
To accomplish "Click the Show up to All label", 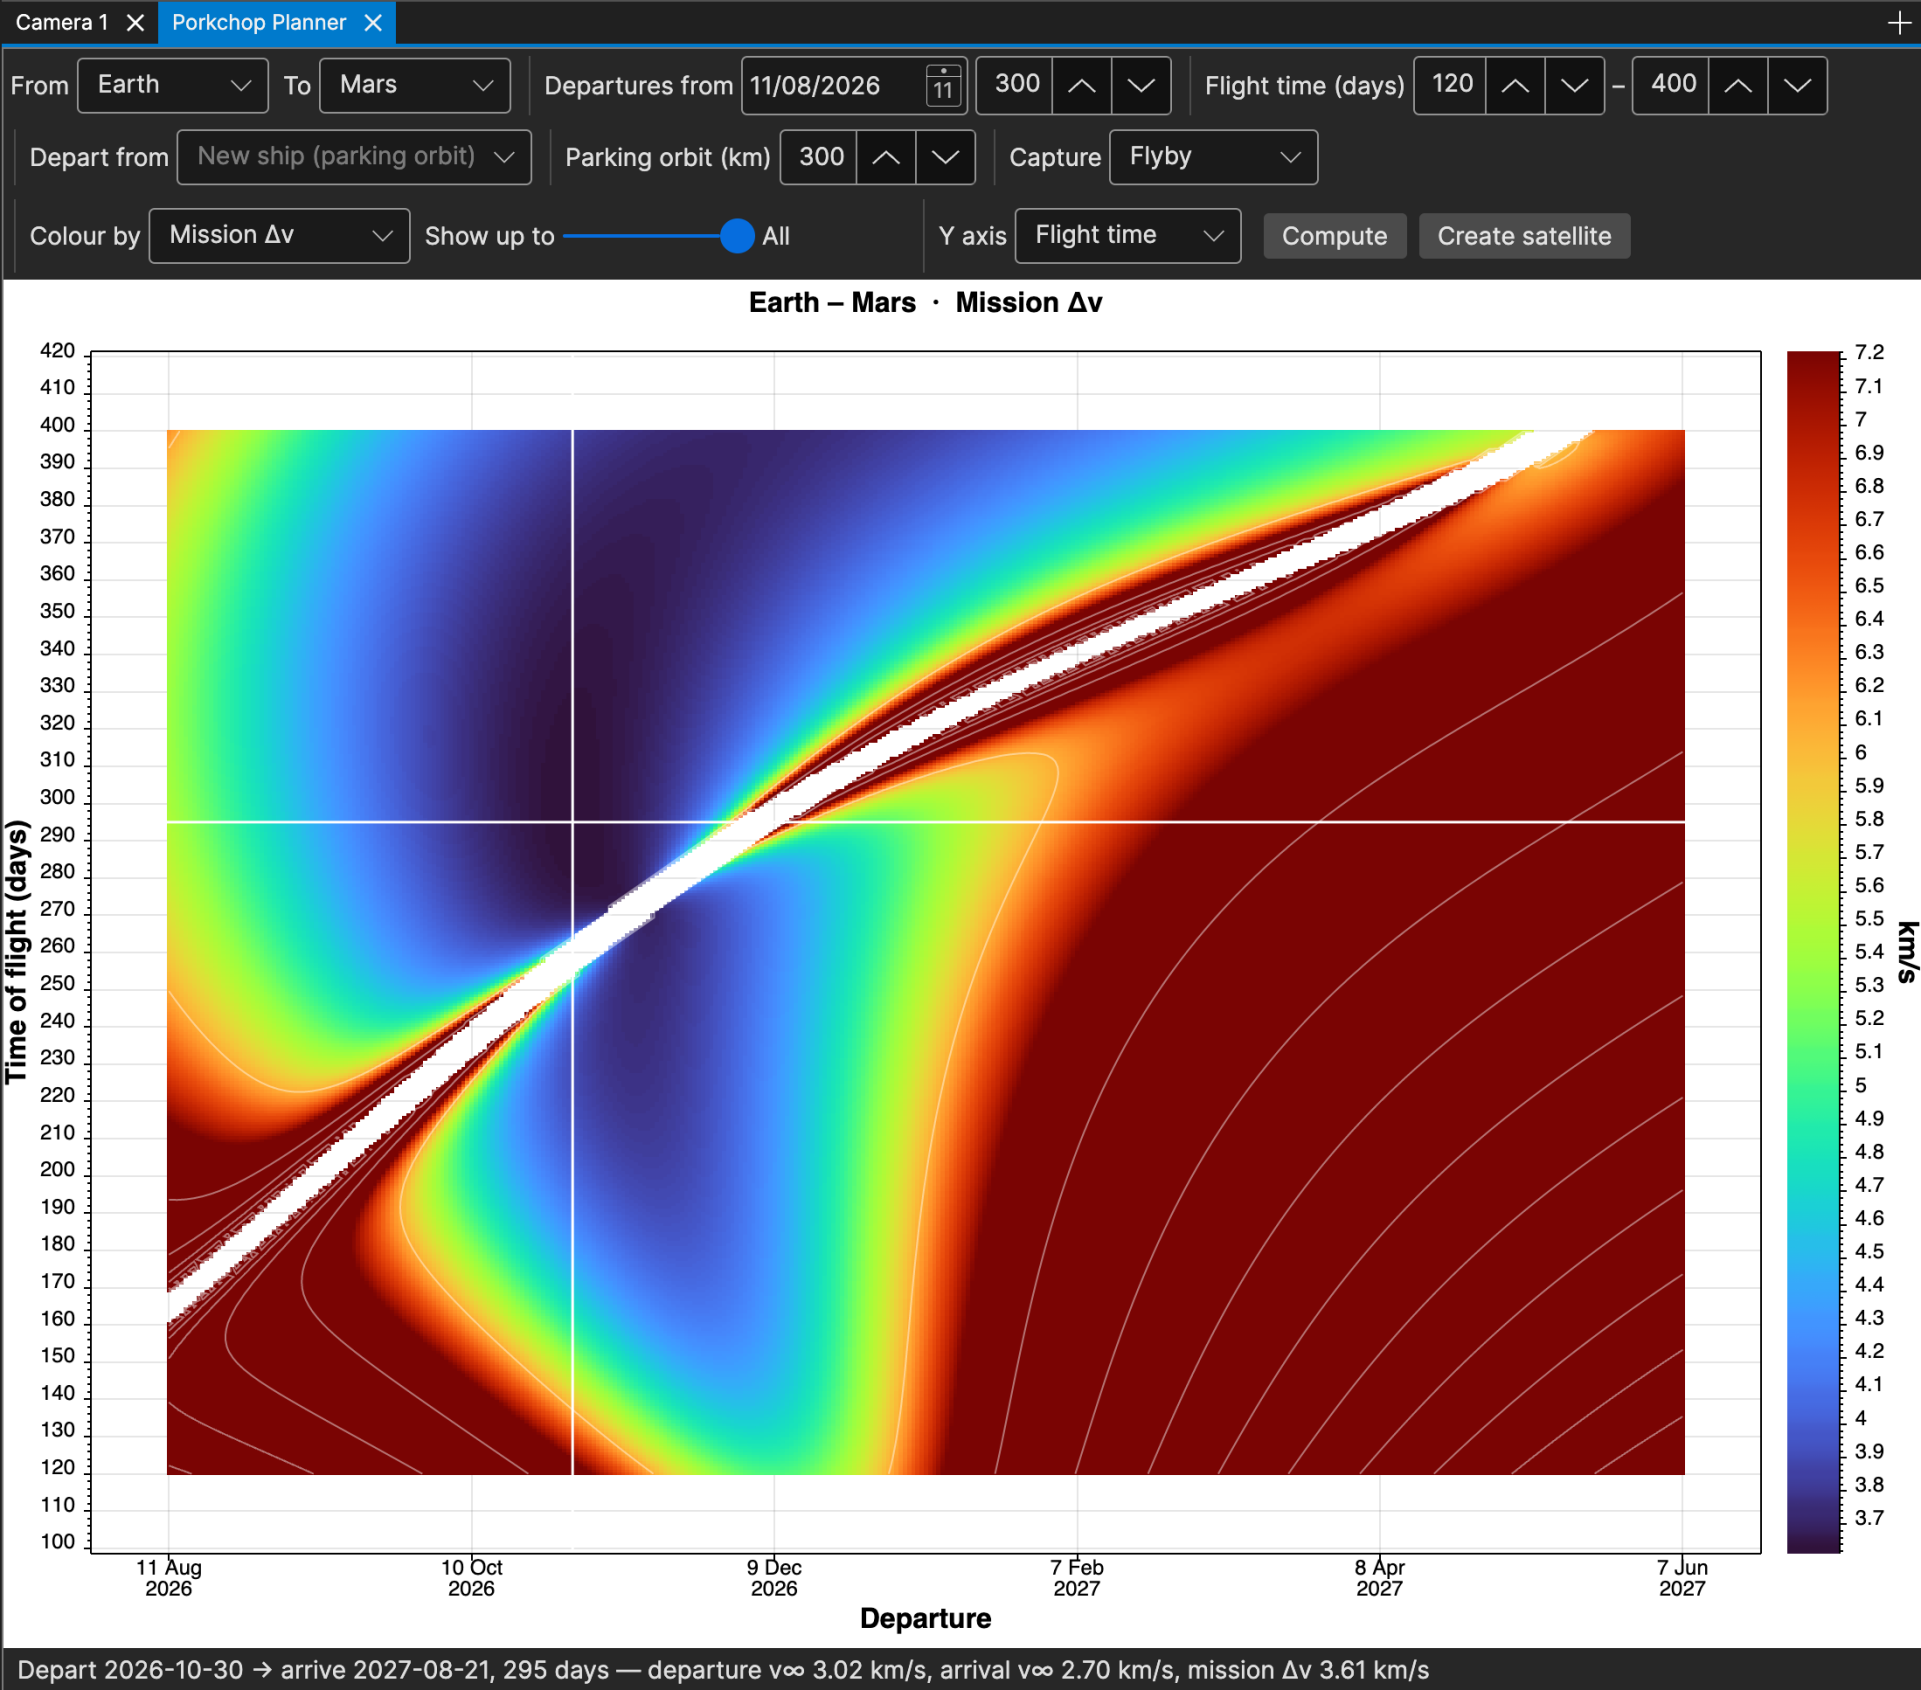I will [x=776, y=236].
